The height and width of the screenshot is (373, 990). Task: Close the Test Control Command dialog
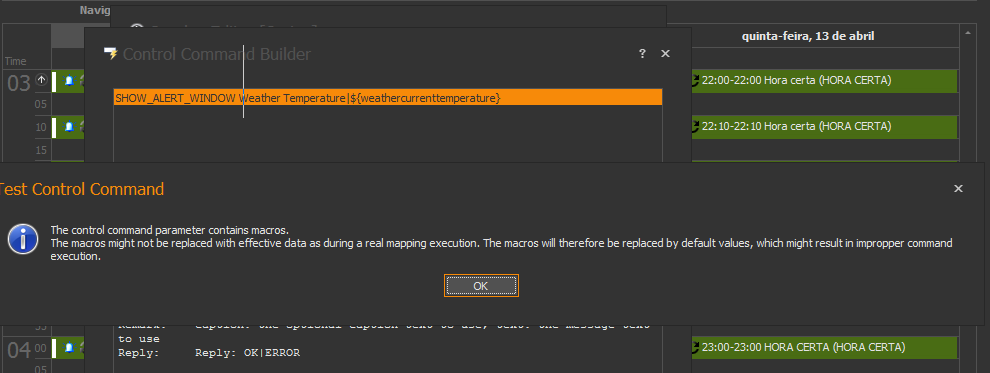point(958,189)
